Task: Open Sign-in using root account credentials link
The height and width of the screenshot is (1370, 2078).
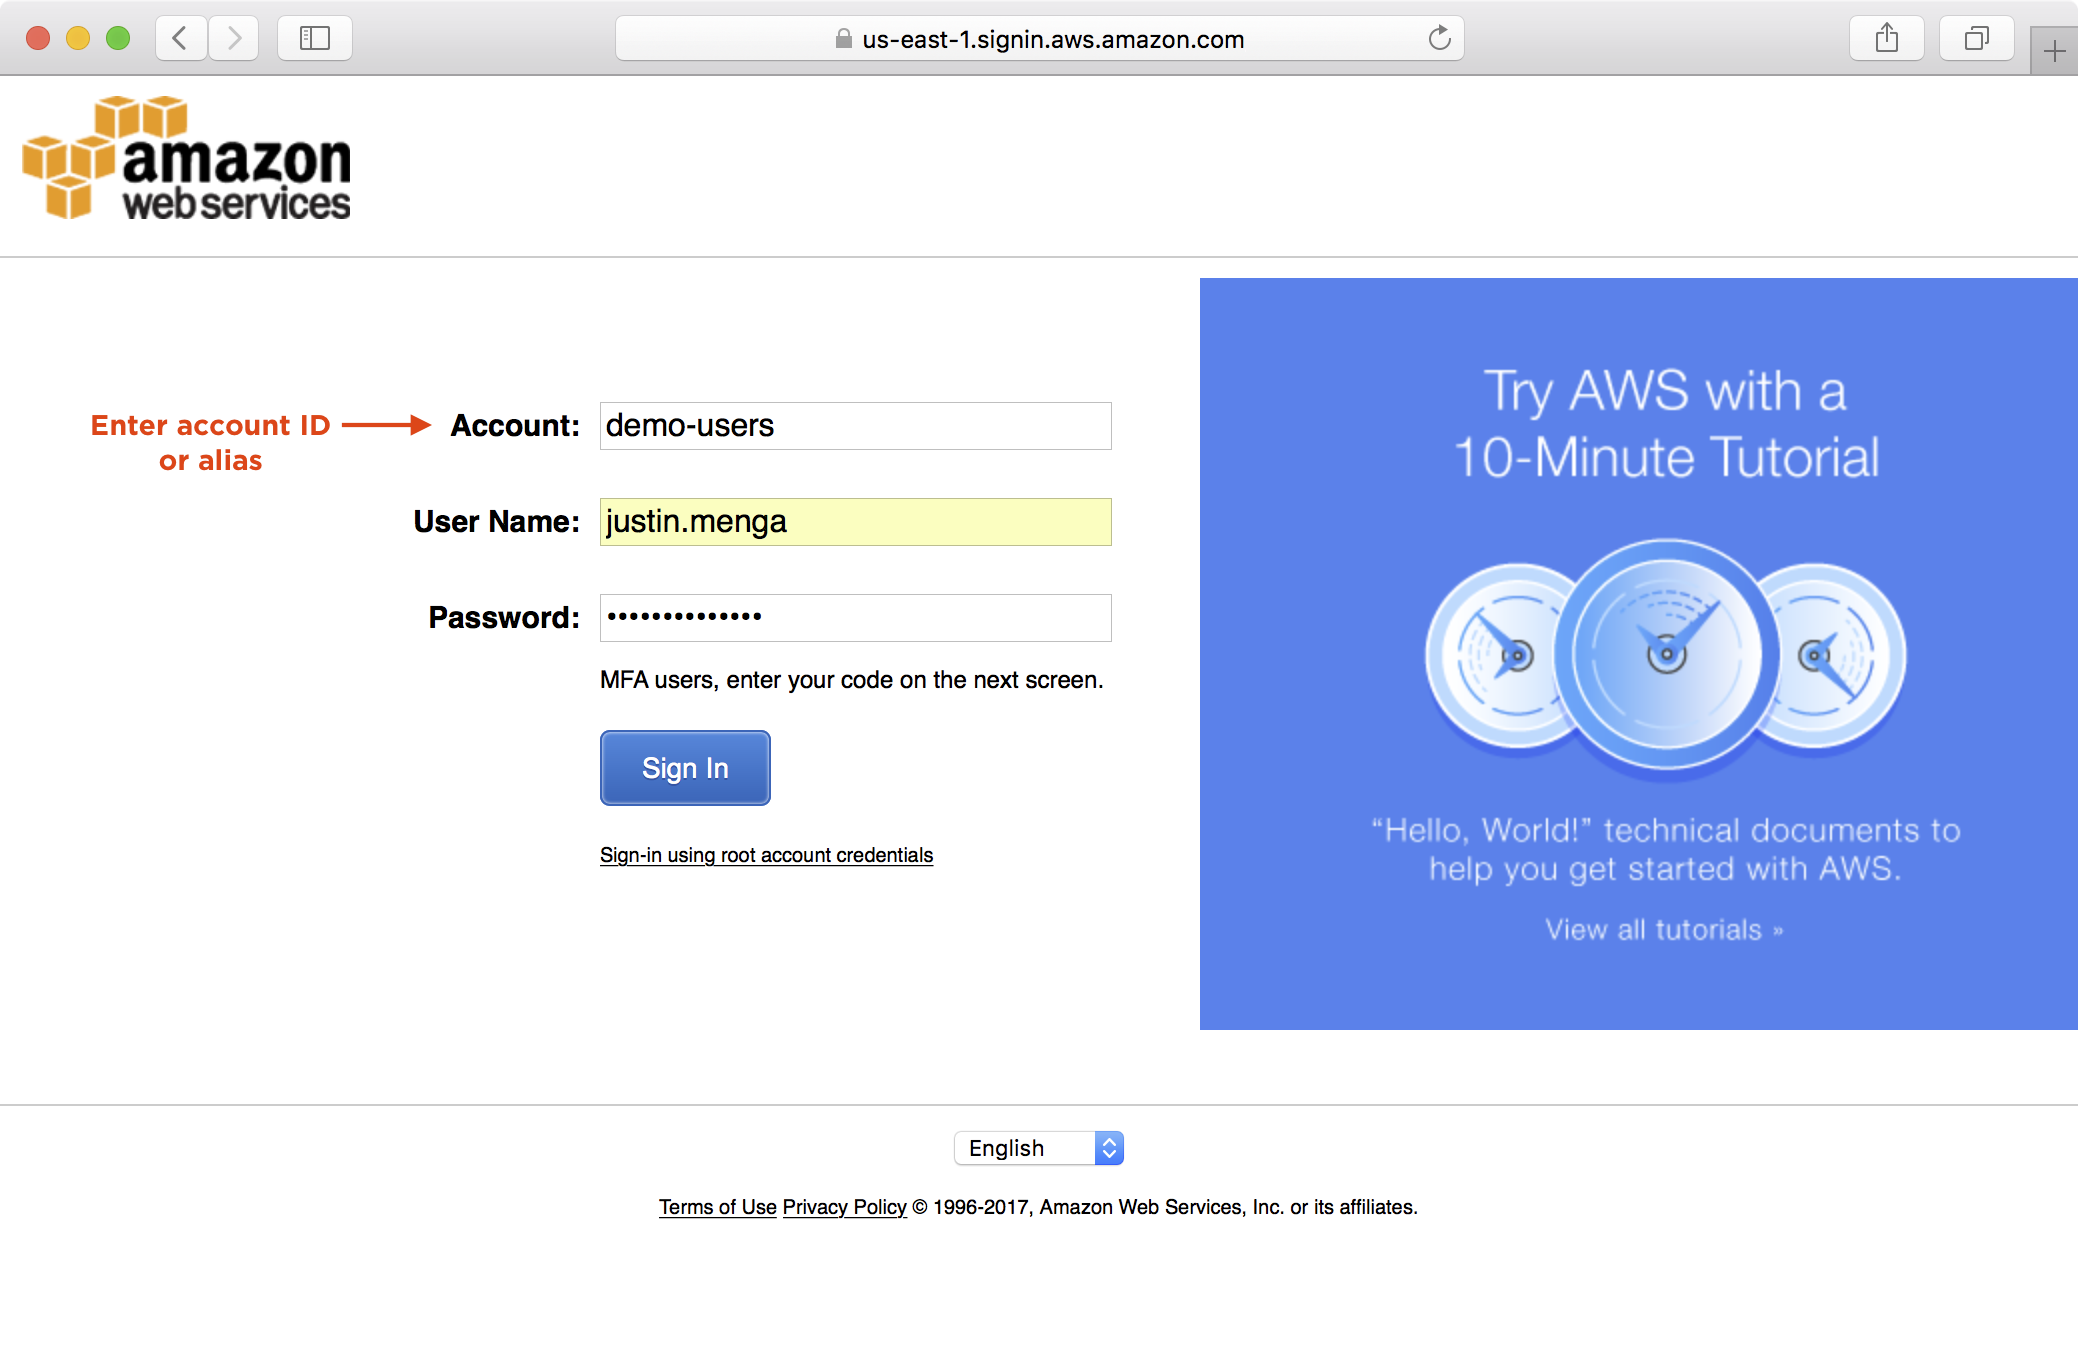Action: coord(766,855)
